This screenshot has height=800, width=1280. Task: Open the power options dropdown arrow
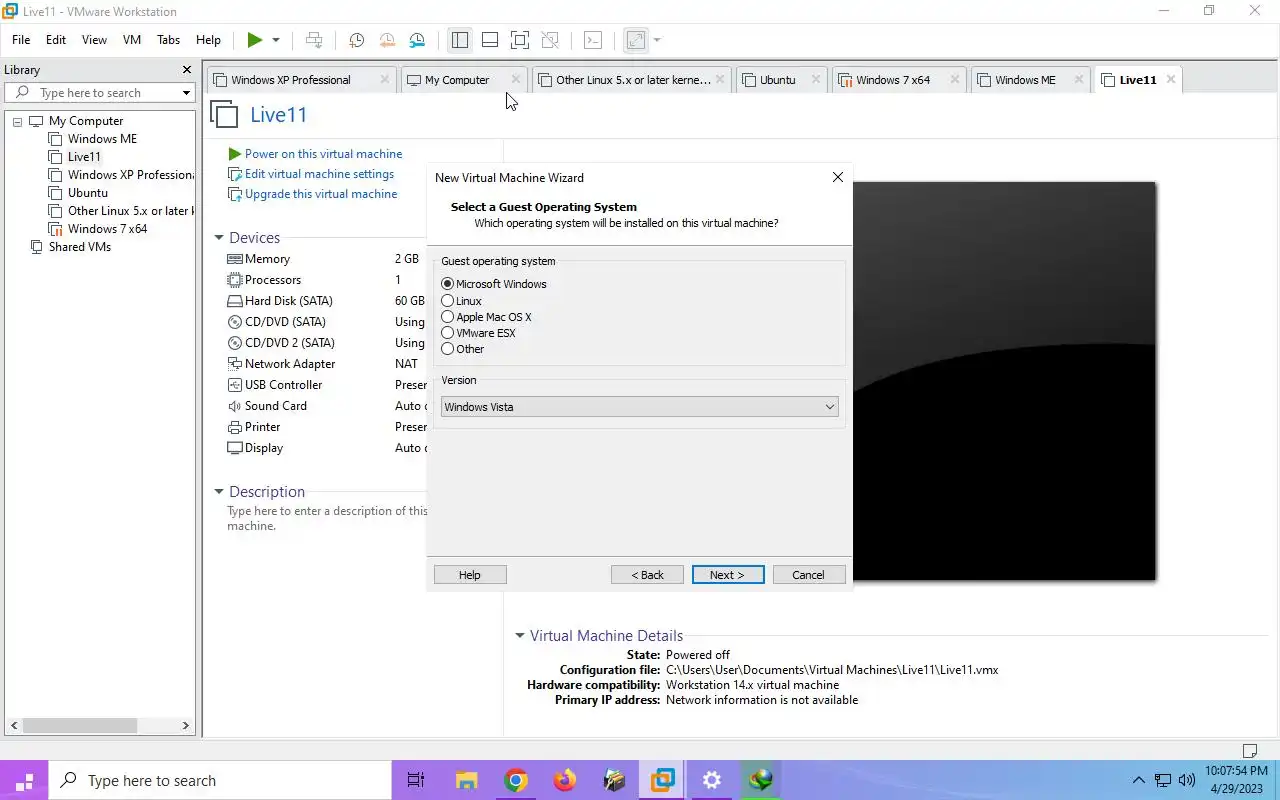point(276,40)
